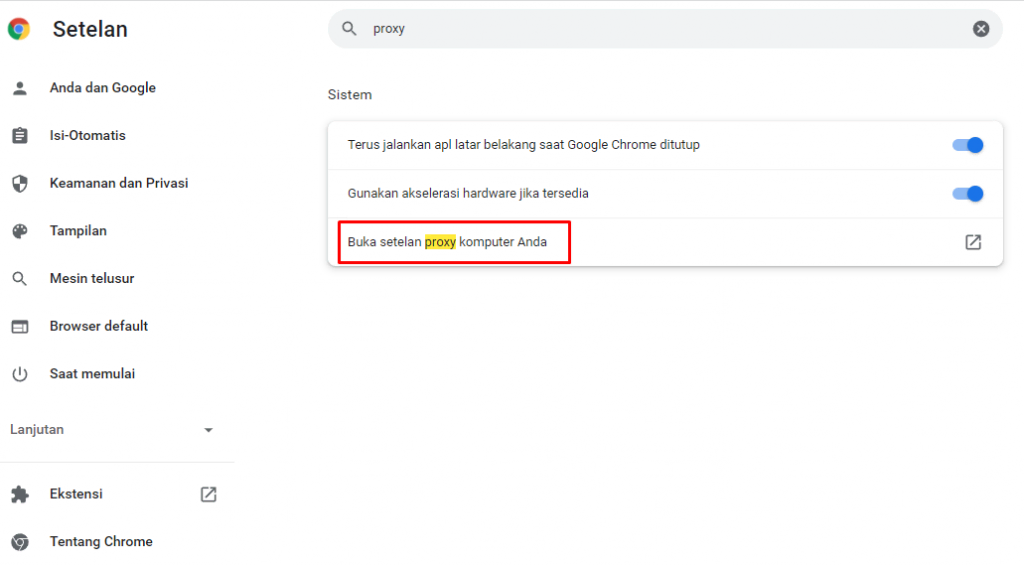Click the Tentang Chrome logo icon
1024x565 pixels.
point(19,542)
